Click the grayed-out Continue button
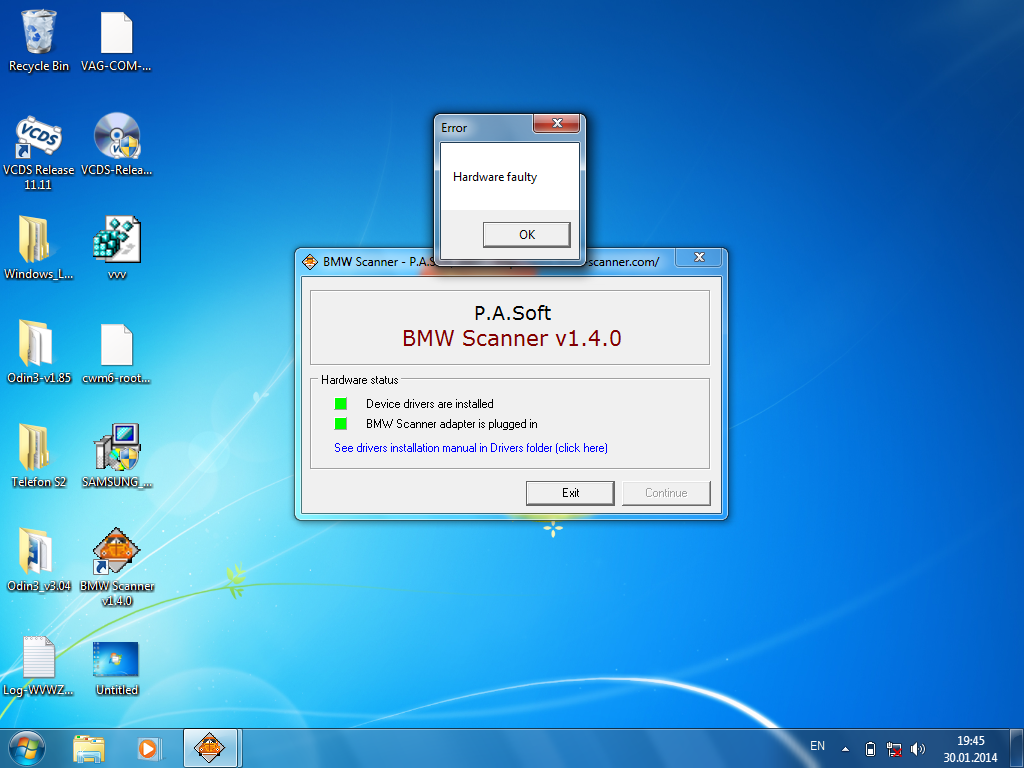 click(666, 493)
